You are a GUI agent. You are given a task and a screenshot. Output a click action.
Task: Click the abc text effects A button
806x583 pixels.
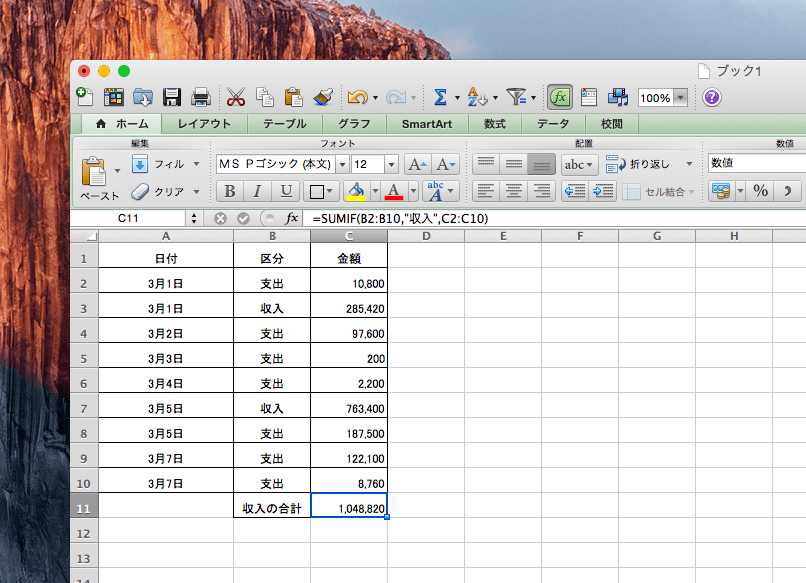point(435,191)
